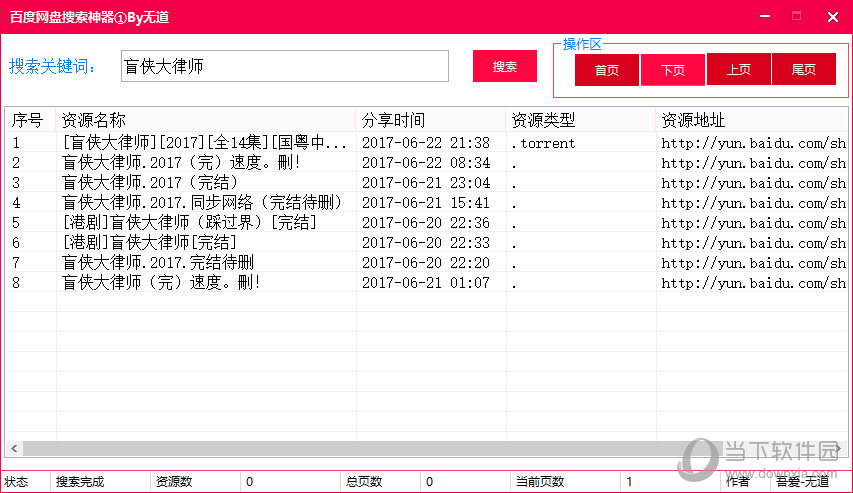Click share time 2017-06-21 23:04

pyautogui.click(x=426, y=183)
